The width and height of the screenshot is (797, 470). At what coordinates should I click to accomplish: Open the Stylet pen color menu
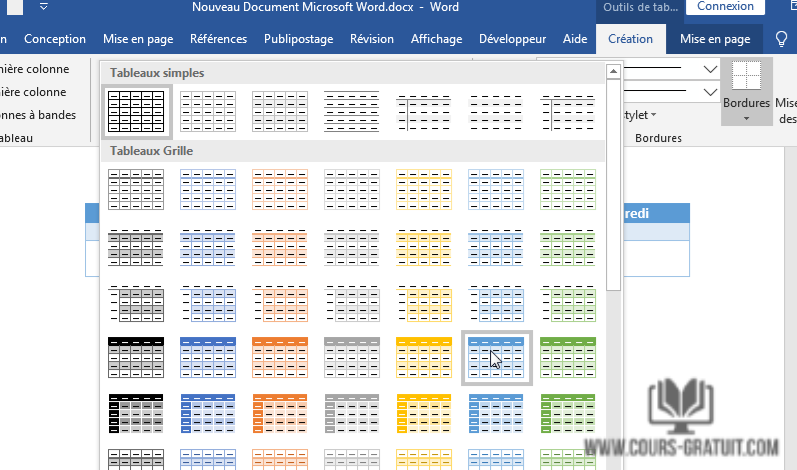pos(636,115)
